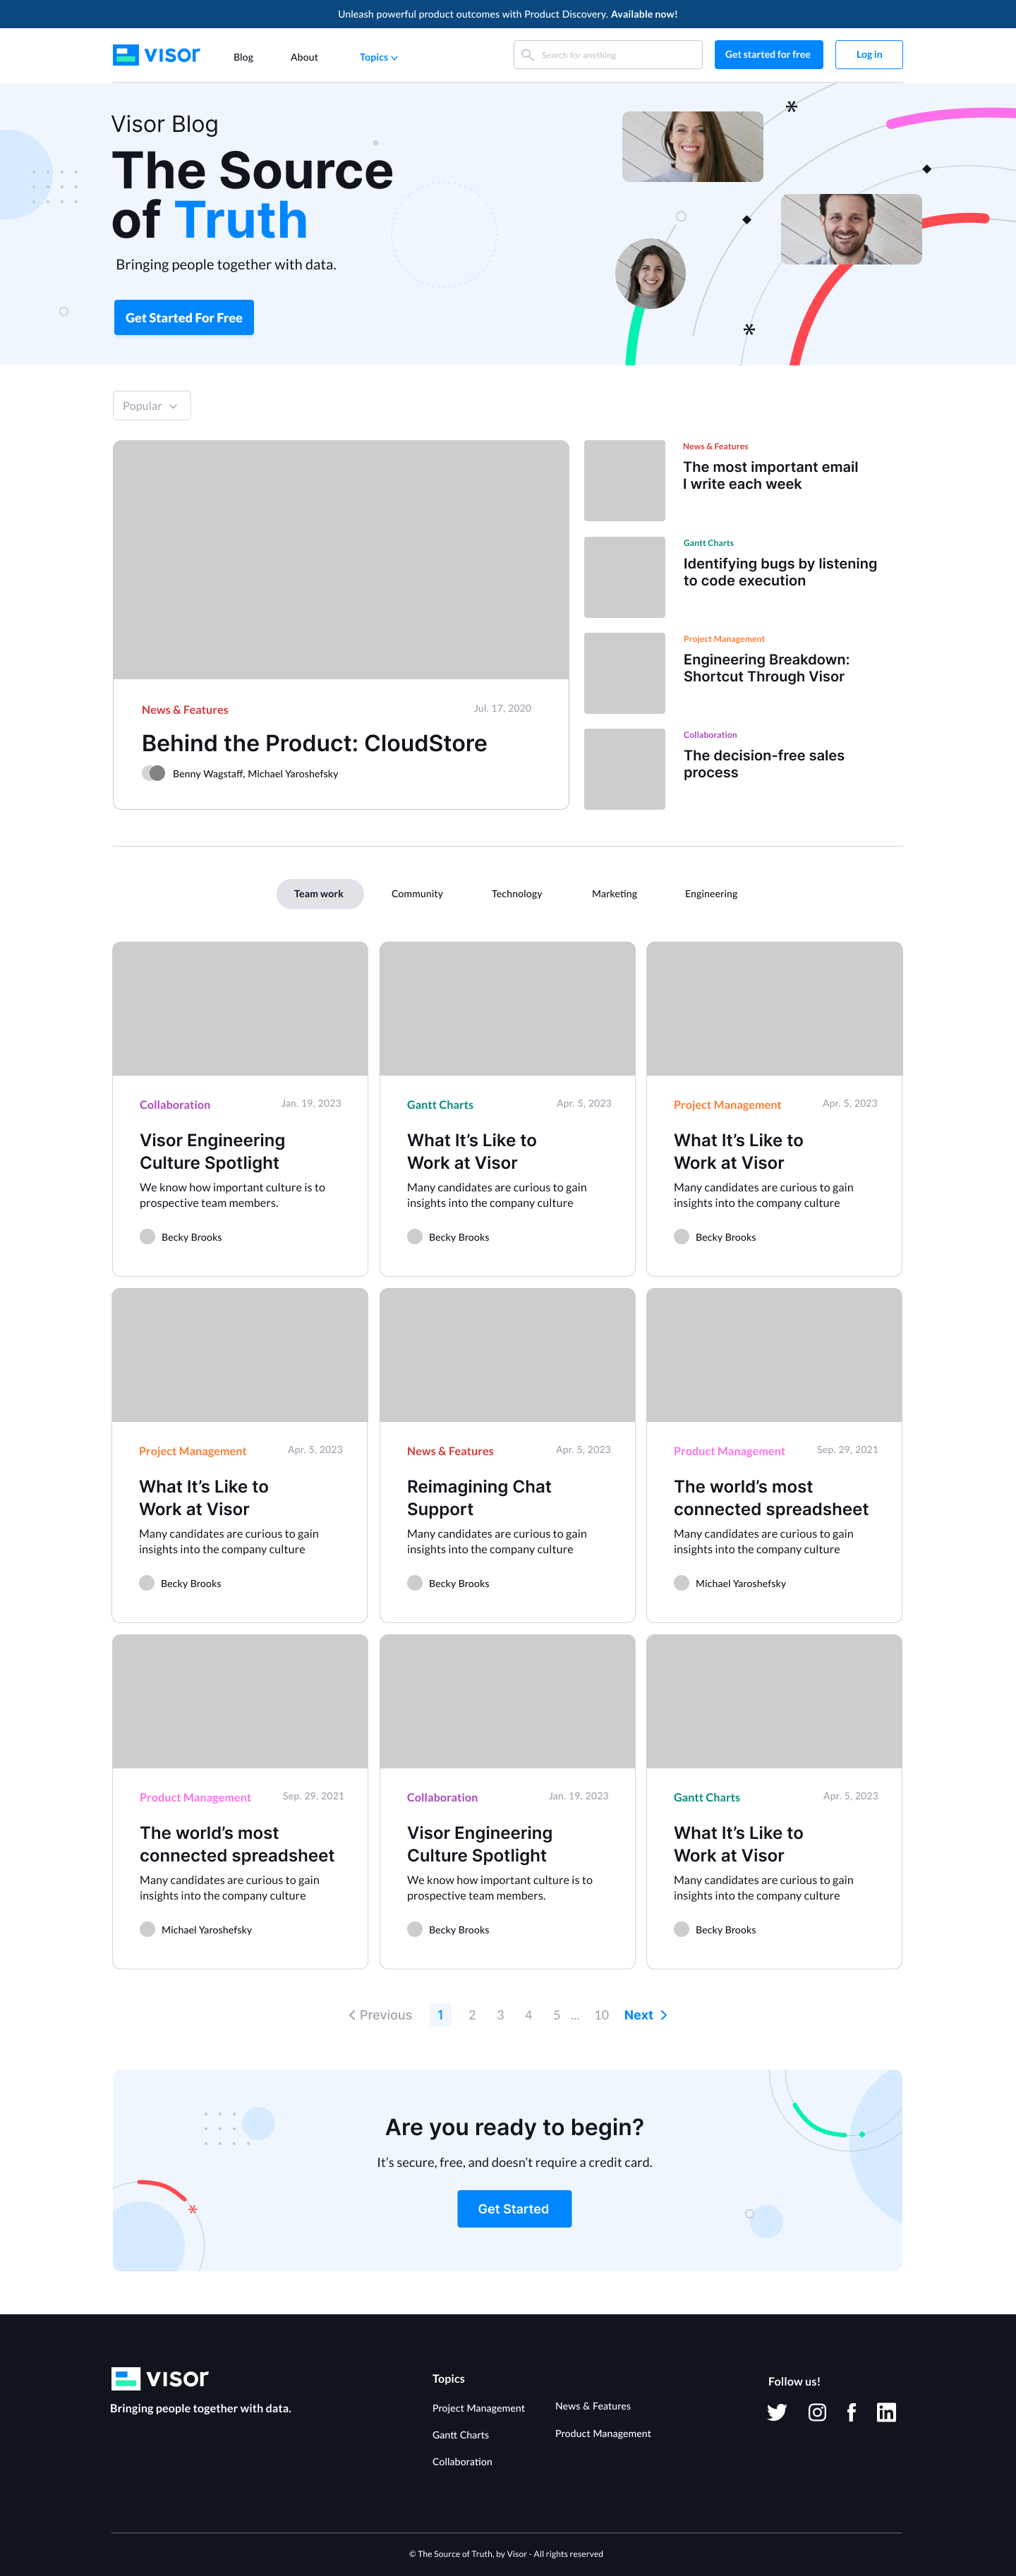Switch to the Engineering tab
1016x2576 pixels.
[710, 894]
